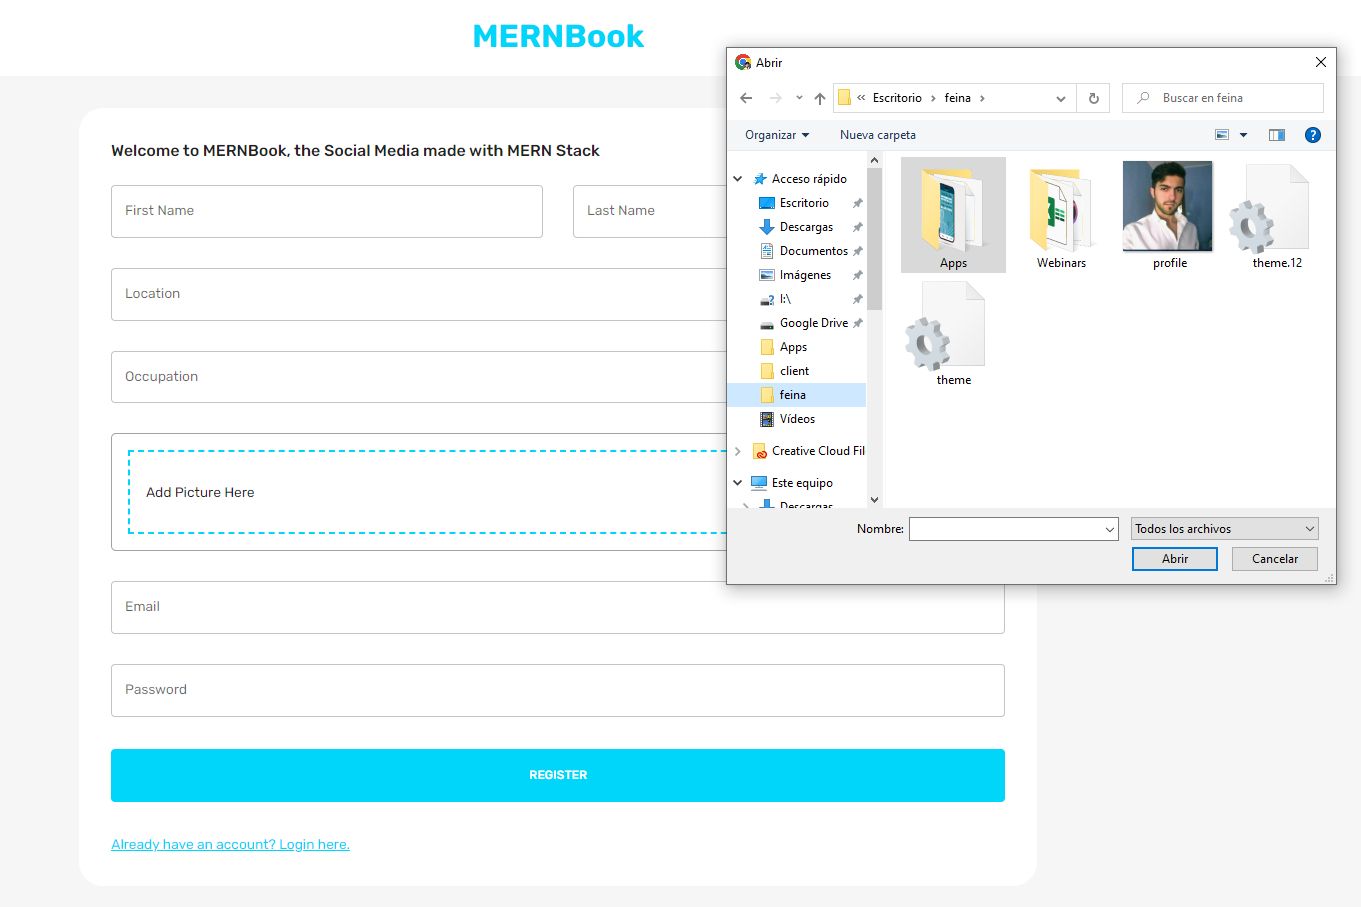Viewport: 1361px width, 907px height.
Task: Click the Occupation field
Action: coord(419,377)
